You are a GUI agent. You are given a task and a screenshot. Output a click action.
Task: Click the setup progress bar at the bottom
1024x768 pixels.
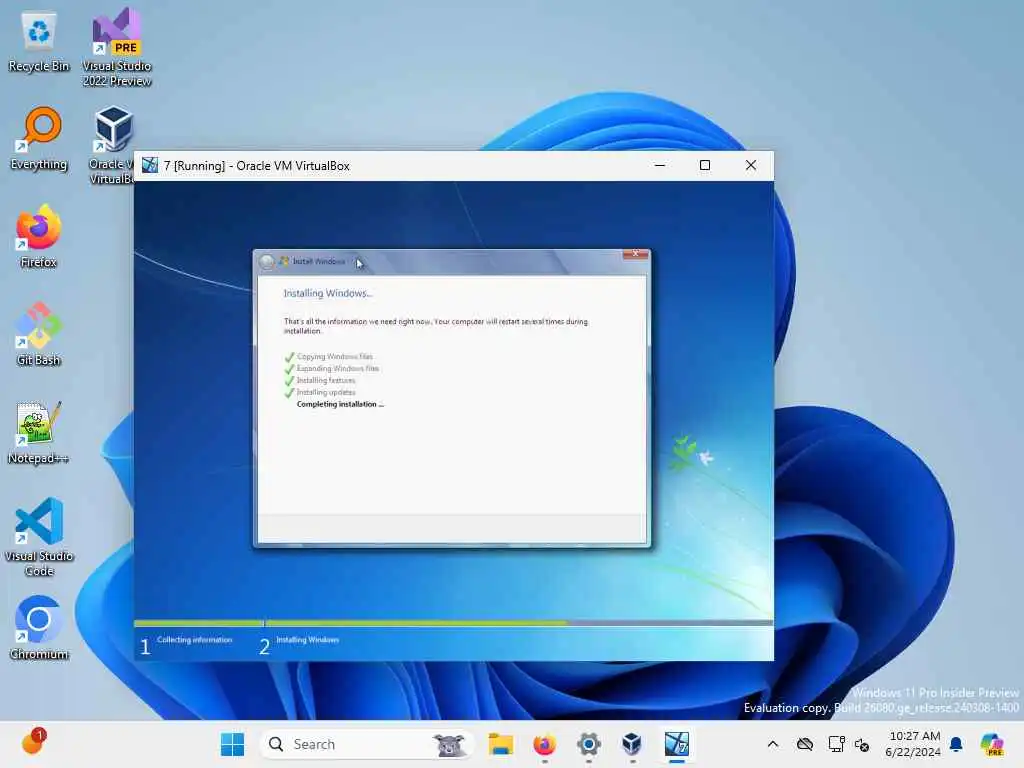point(453,623)
